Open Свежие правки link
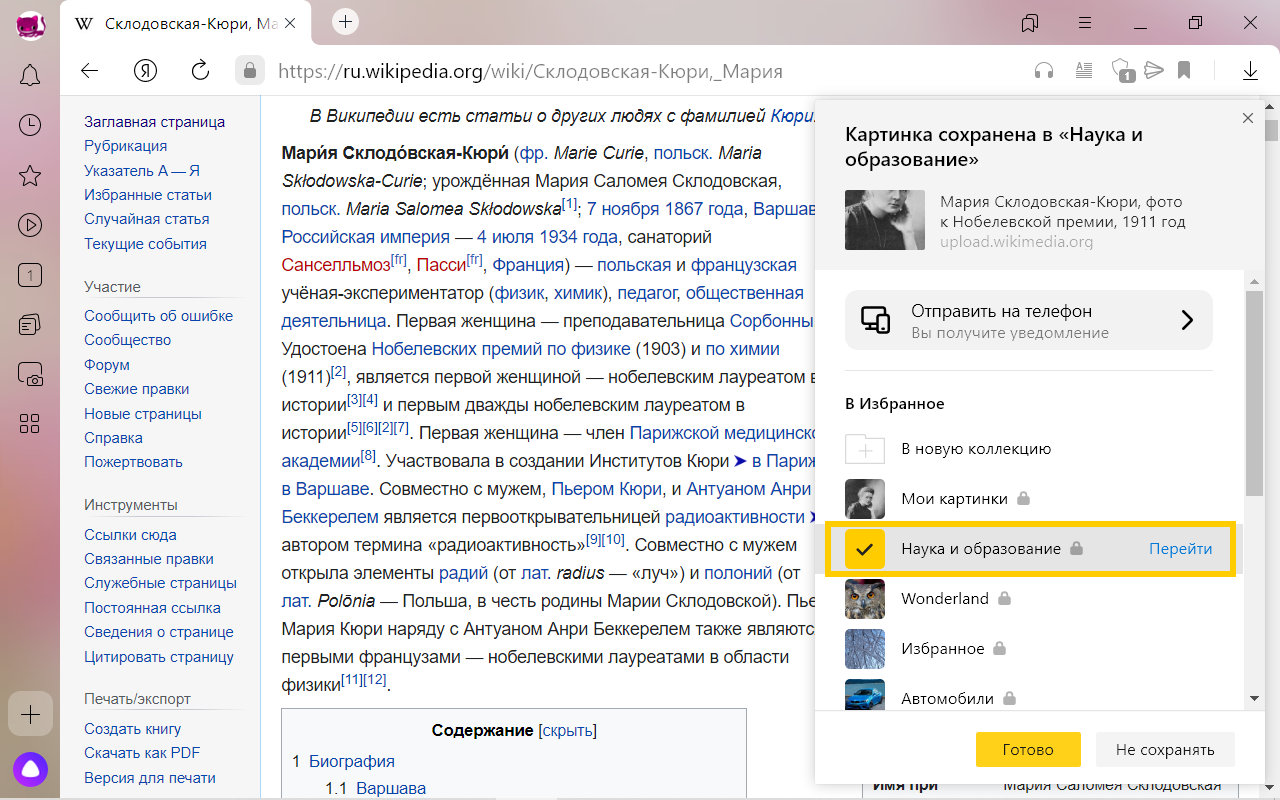1280x800 pixels. 136,389
